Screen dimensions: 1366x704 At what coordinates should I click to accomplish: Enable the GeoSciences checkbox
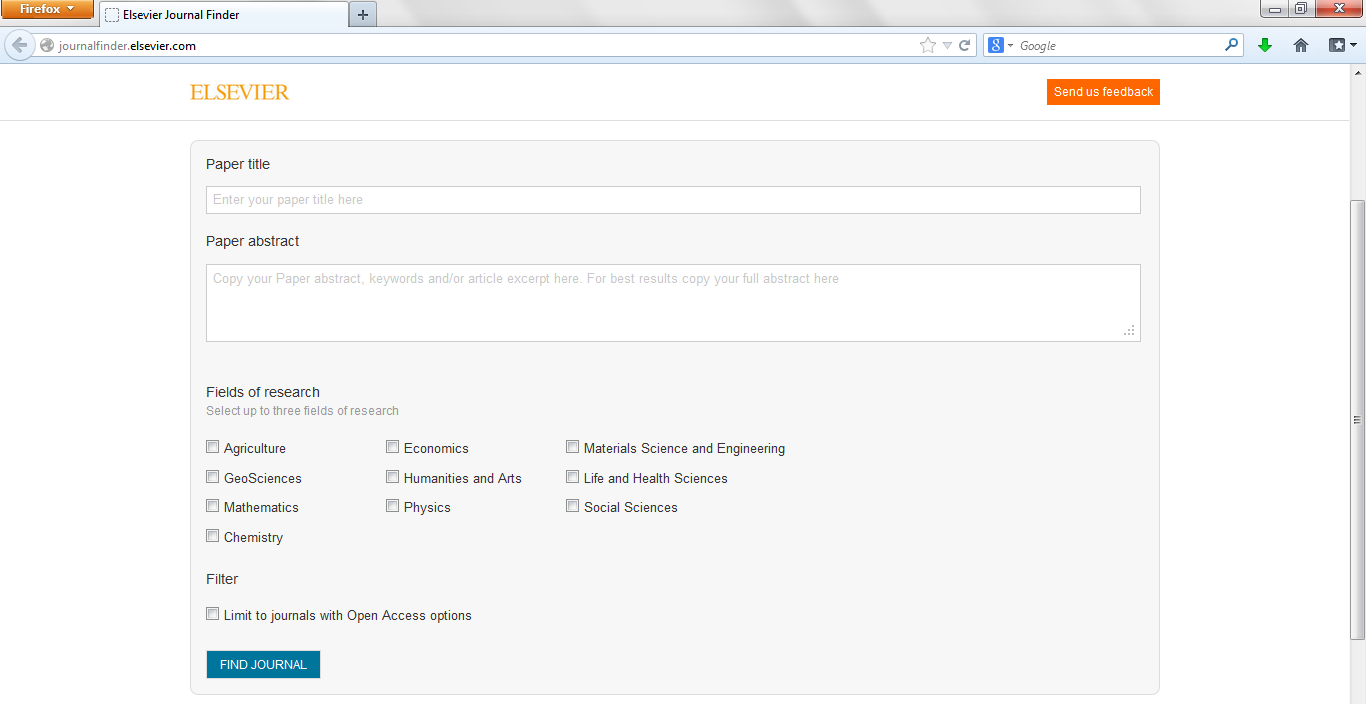[212, 477]
